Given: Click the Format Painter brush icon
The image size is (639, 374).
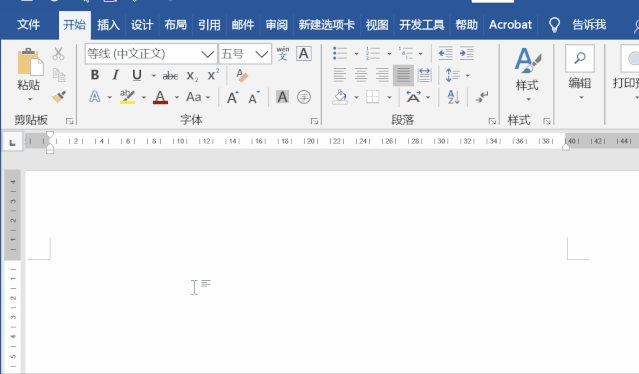Looking at the screenshot, I should click(59, 97).
